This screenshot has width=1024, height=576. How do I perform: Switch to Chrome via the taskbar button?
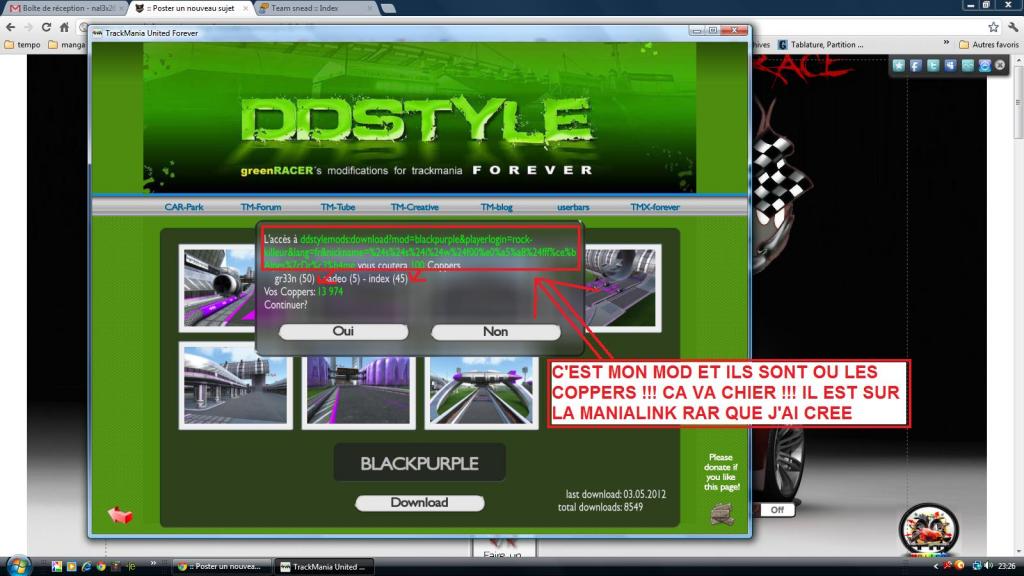pos(221,566)
